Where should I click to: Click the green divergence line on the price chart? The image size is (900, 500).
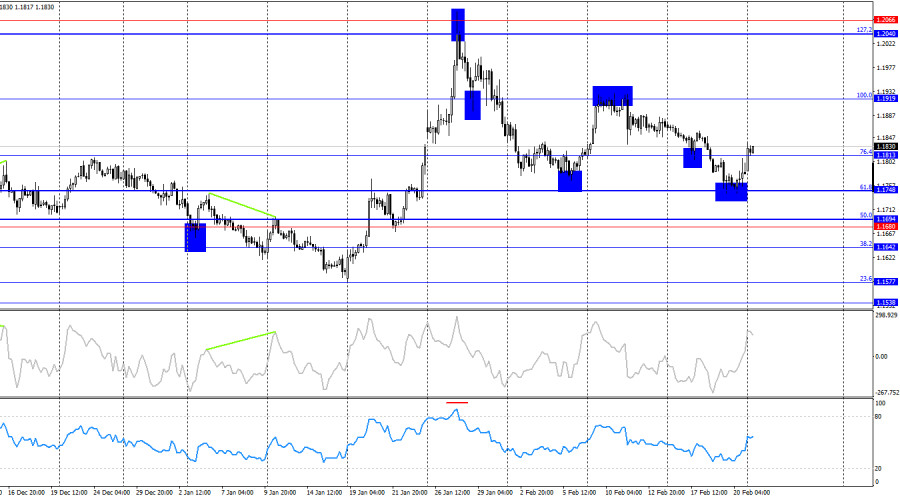[242, 205]
